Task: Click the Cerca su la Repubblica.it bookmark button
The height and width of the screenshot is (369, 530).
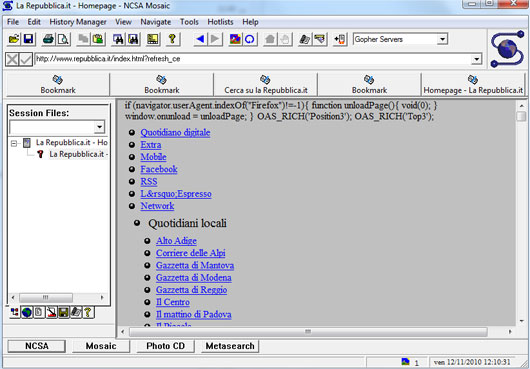Action: click(x=266, y=84)
